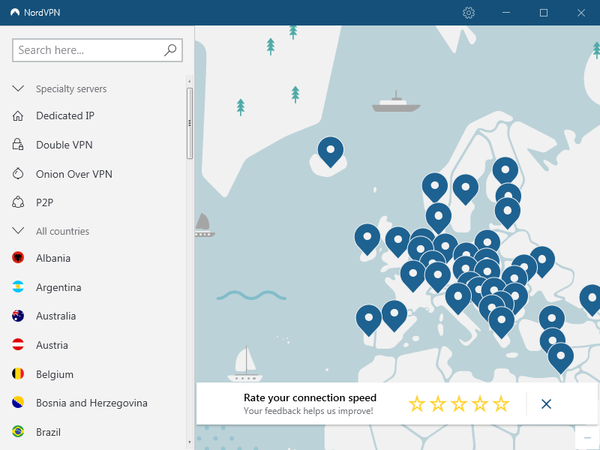
Task: Rate connection speed two stars
Action: coord(438,404)
